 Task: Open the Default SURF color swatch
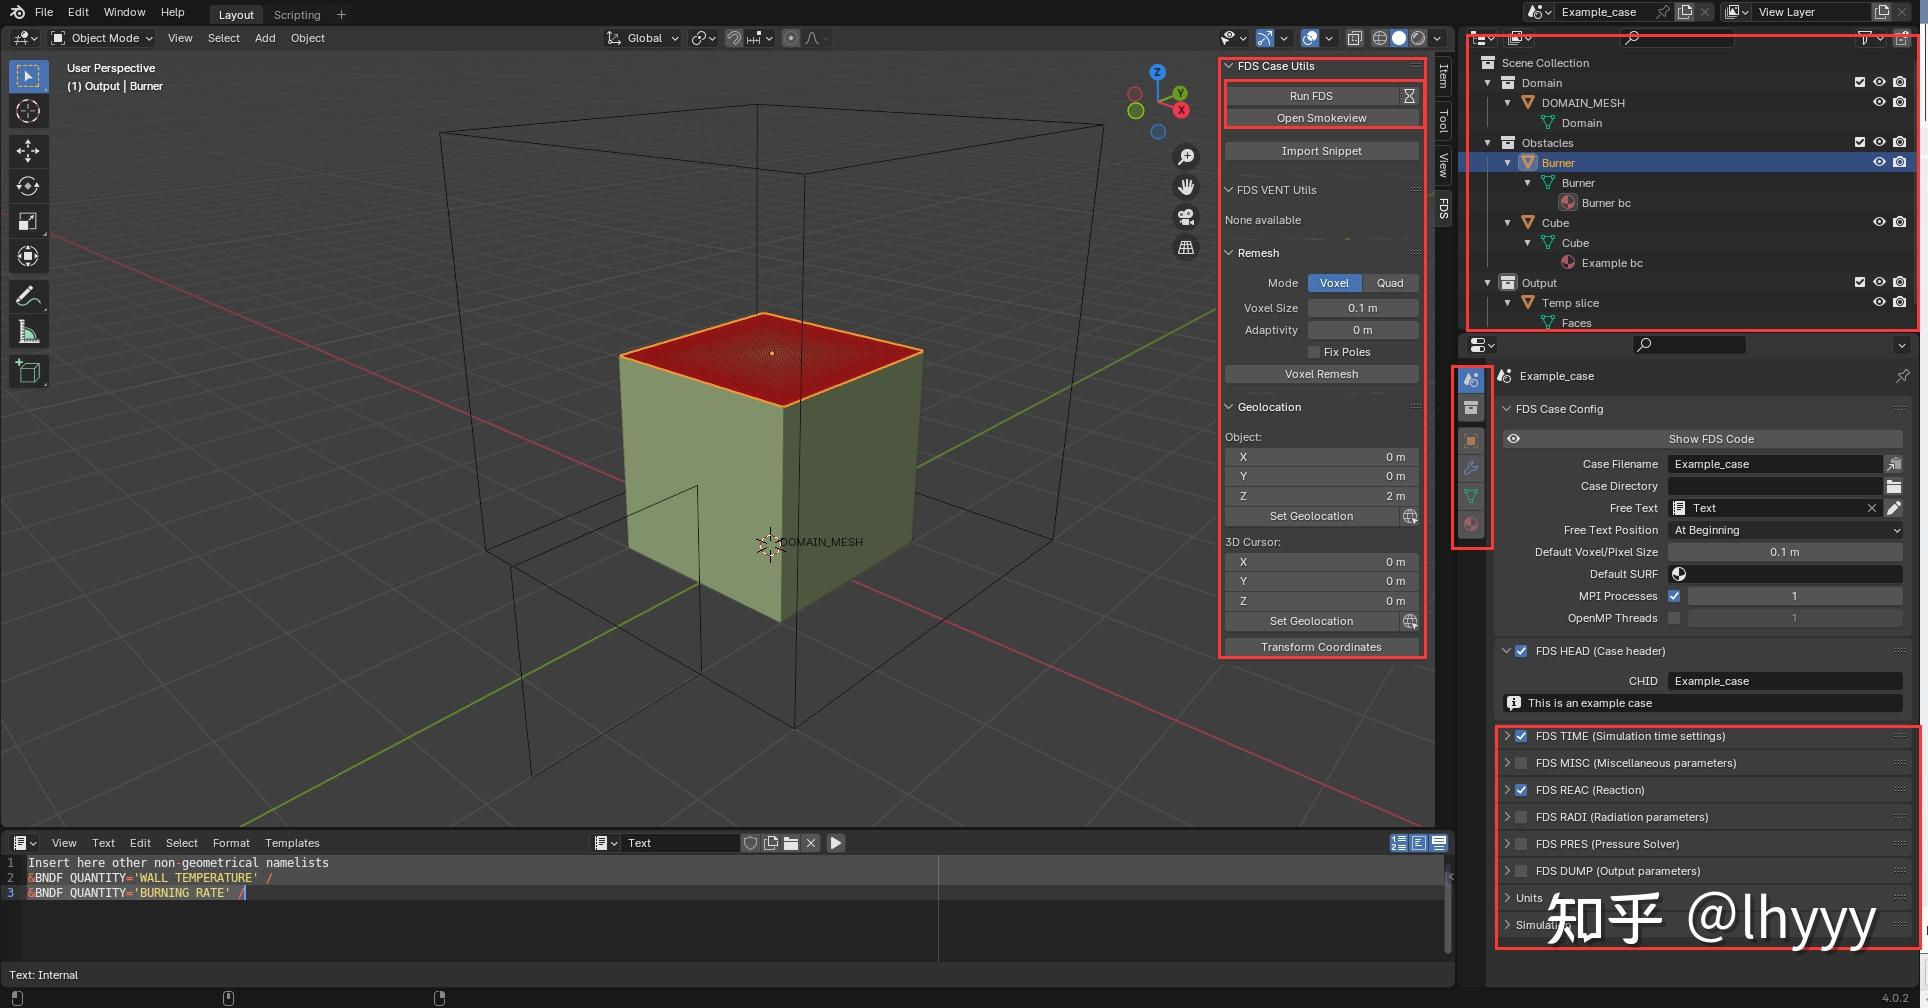click(1678, 573)
